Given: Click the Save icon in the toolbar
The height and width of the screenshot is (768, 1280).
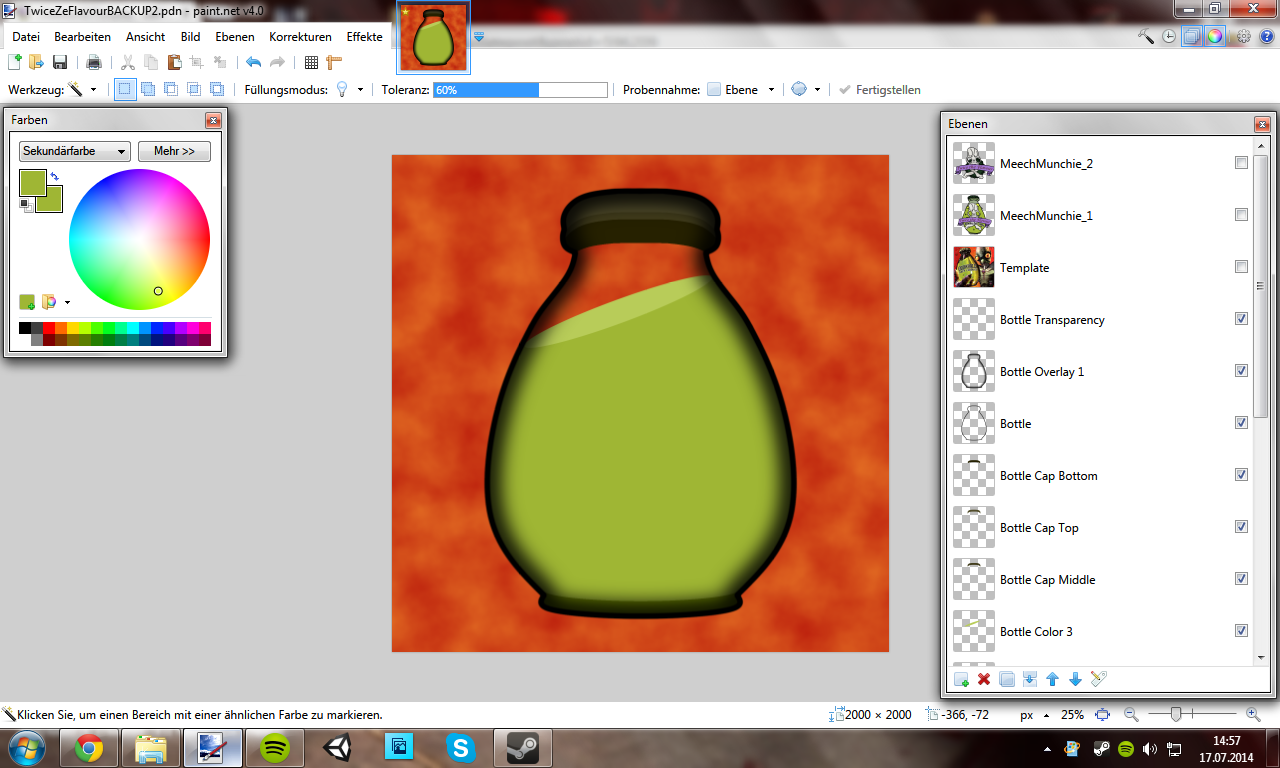Looking at the screenshot, I should coord(60,62).
